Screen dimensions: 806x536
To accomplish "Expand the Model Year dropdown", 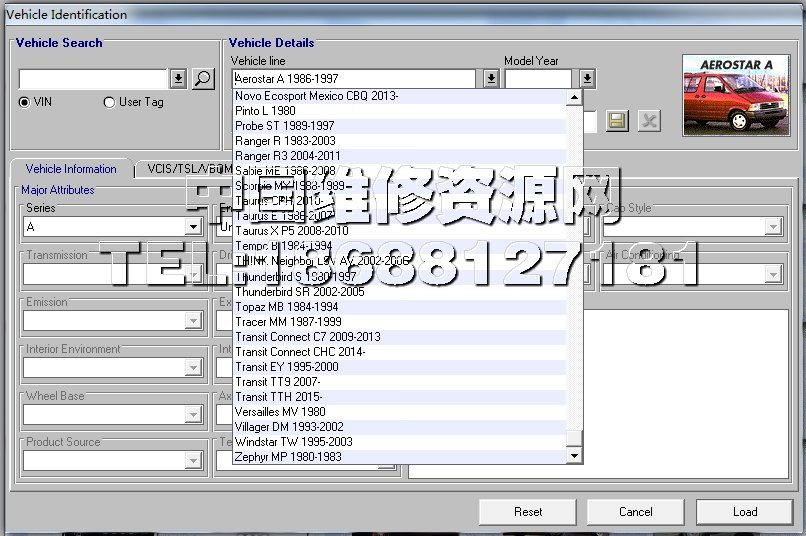I will tap(587, 78).
